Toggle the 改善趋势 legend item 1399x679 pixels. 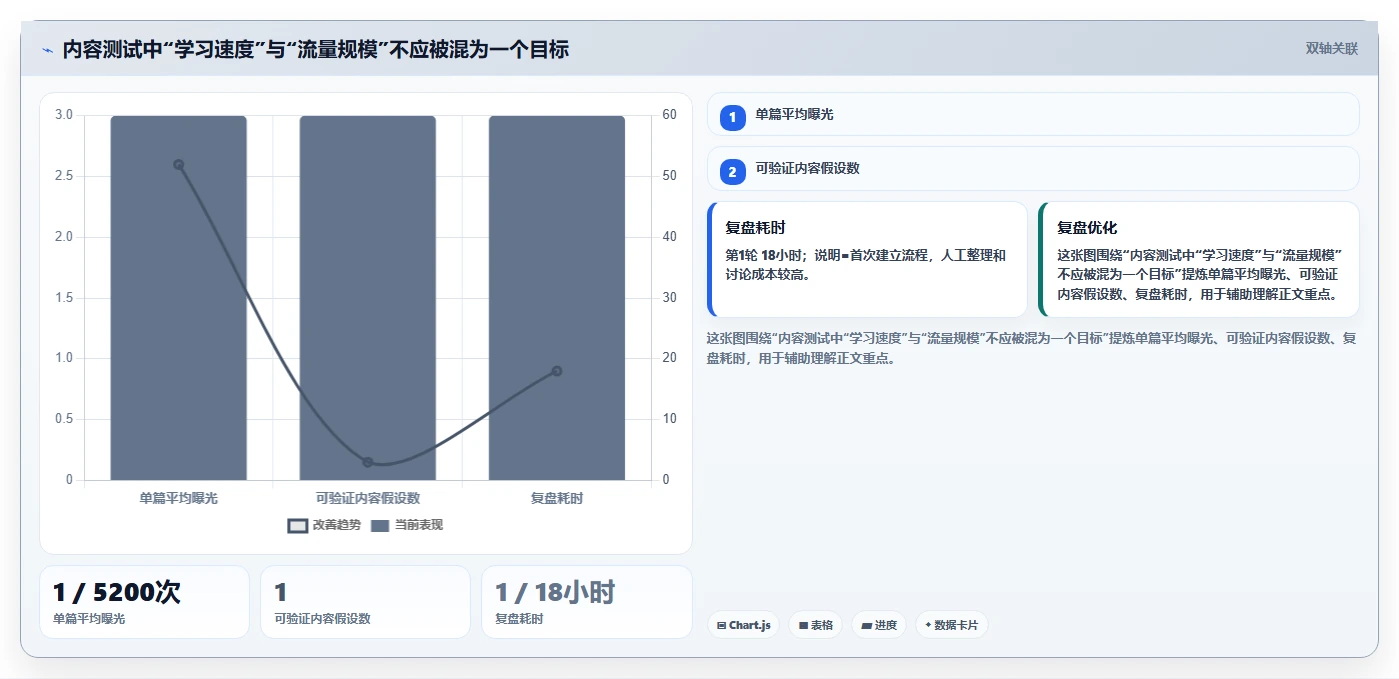[324, 525]
